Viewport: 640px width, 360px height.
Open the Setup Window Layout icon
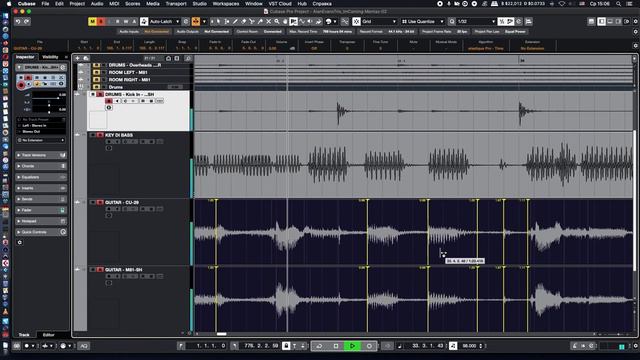[627, 22]
